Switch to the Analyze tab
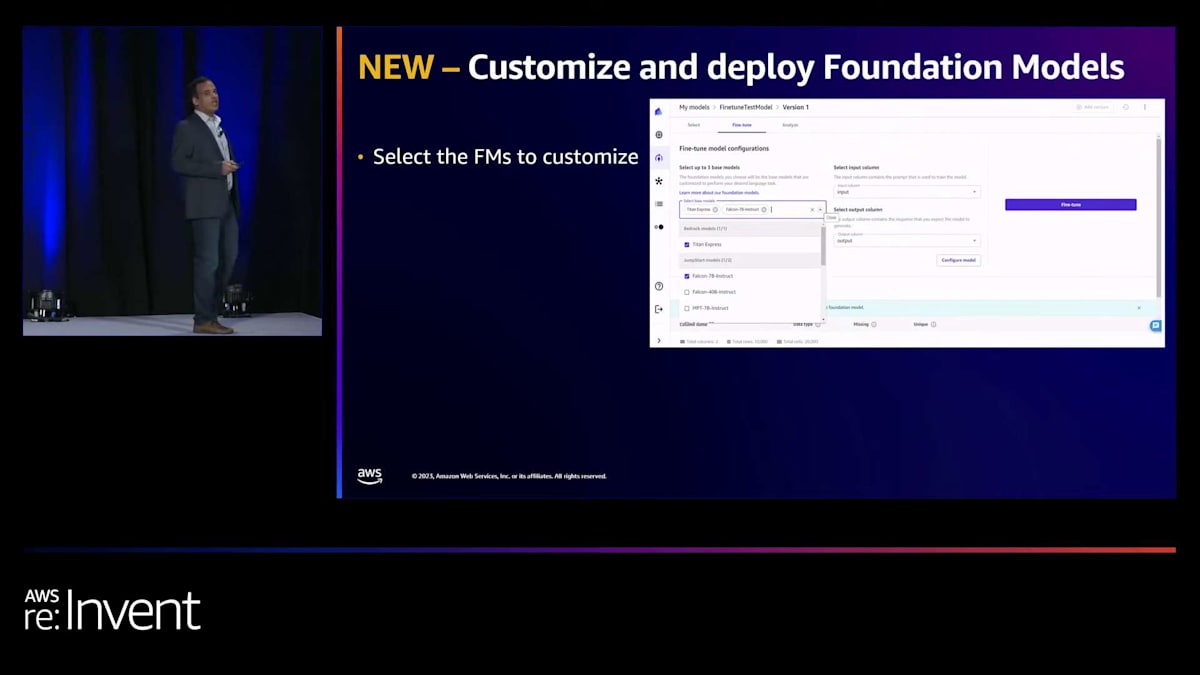 [790, 125]
